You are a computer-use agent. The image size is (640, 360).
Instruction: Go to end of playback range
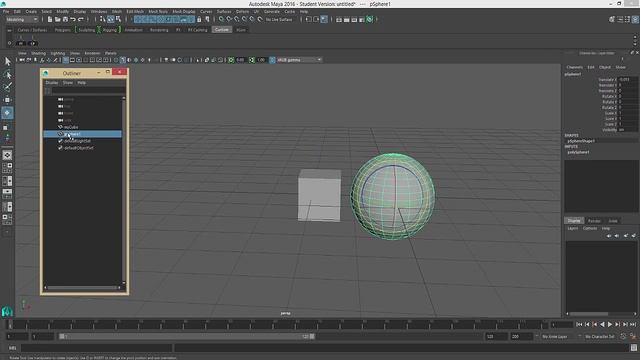633,324
